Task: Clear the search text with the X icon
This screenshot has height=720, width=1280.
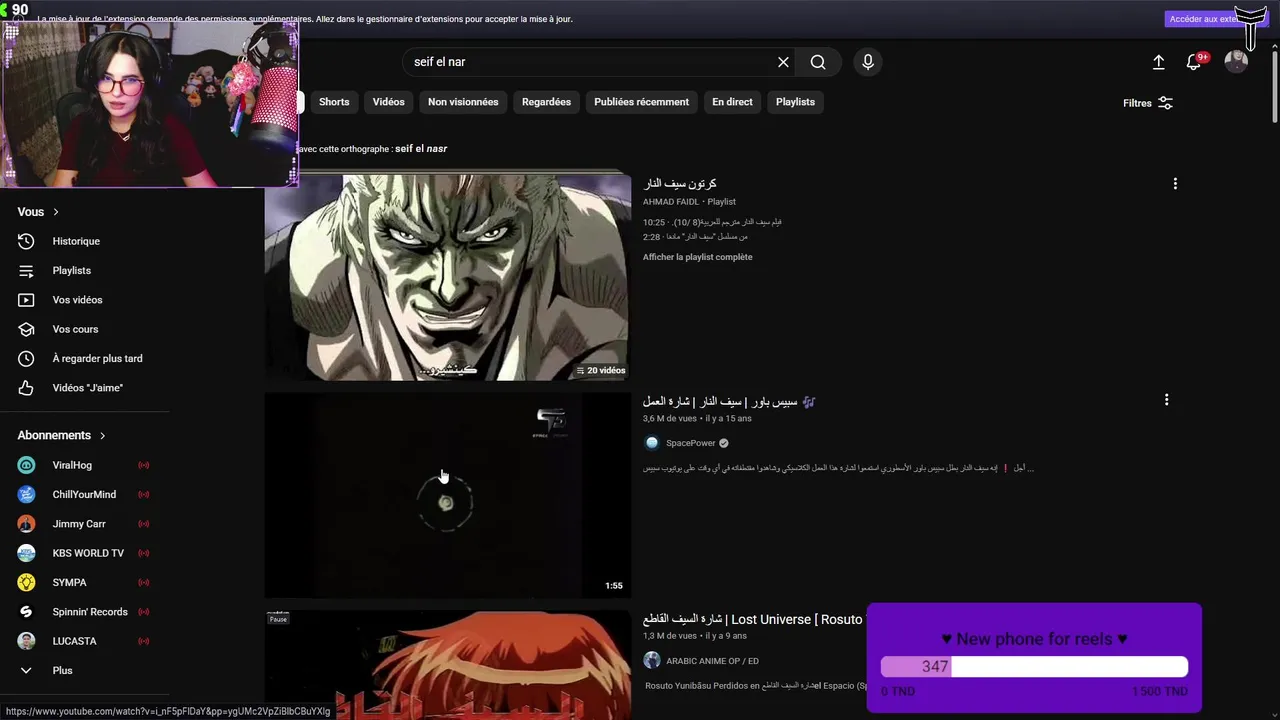Action: click(x=783, y=62)
